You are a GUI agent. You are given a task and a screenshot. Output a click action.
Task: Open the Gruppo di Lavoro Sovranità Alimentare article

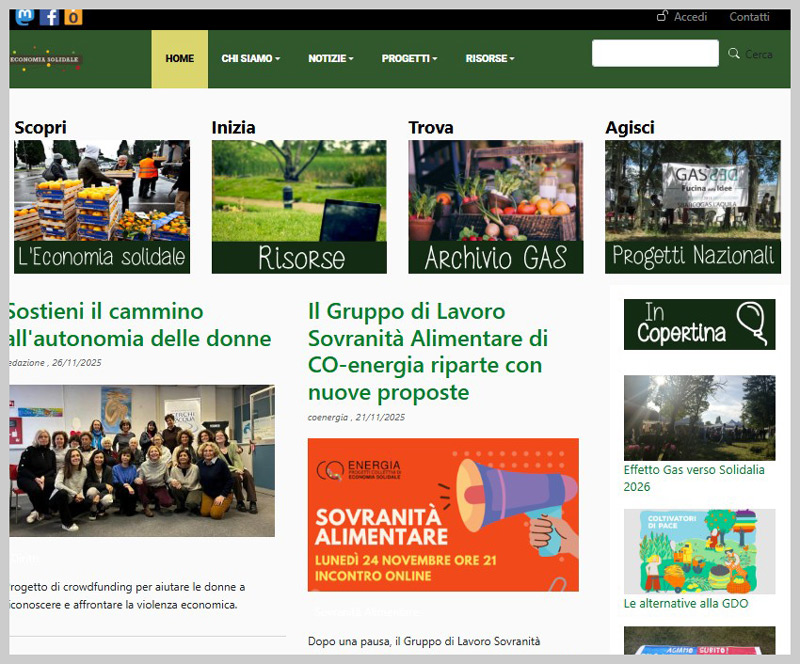pos(428,351)
